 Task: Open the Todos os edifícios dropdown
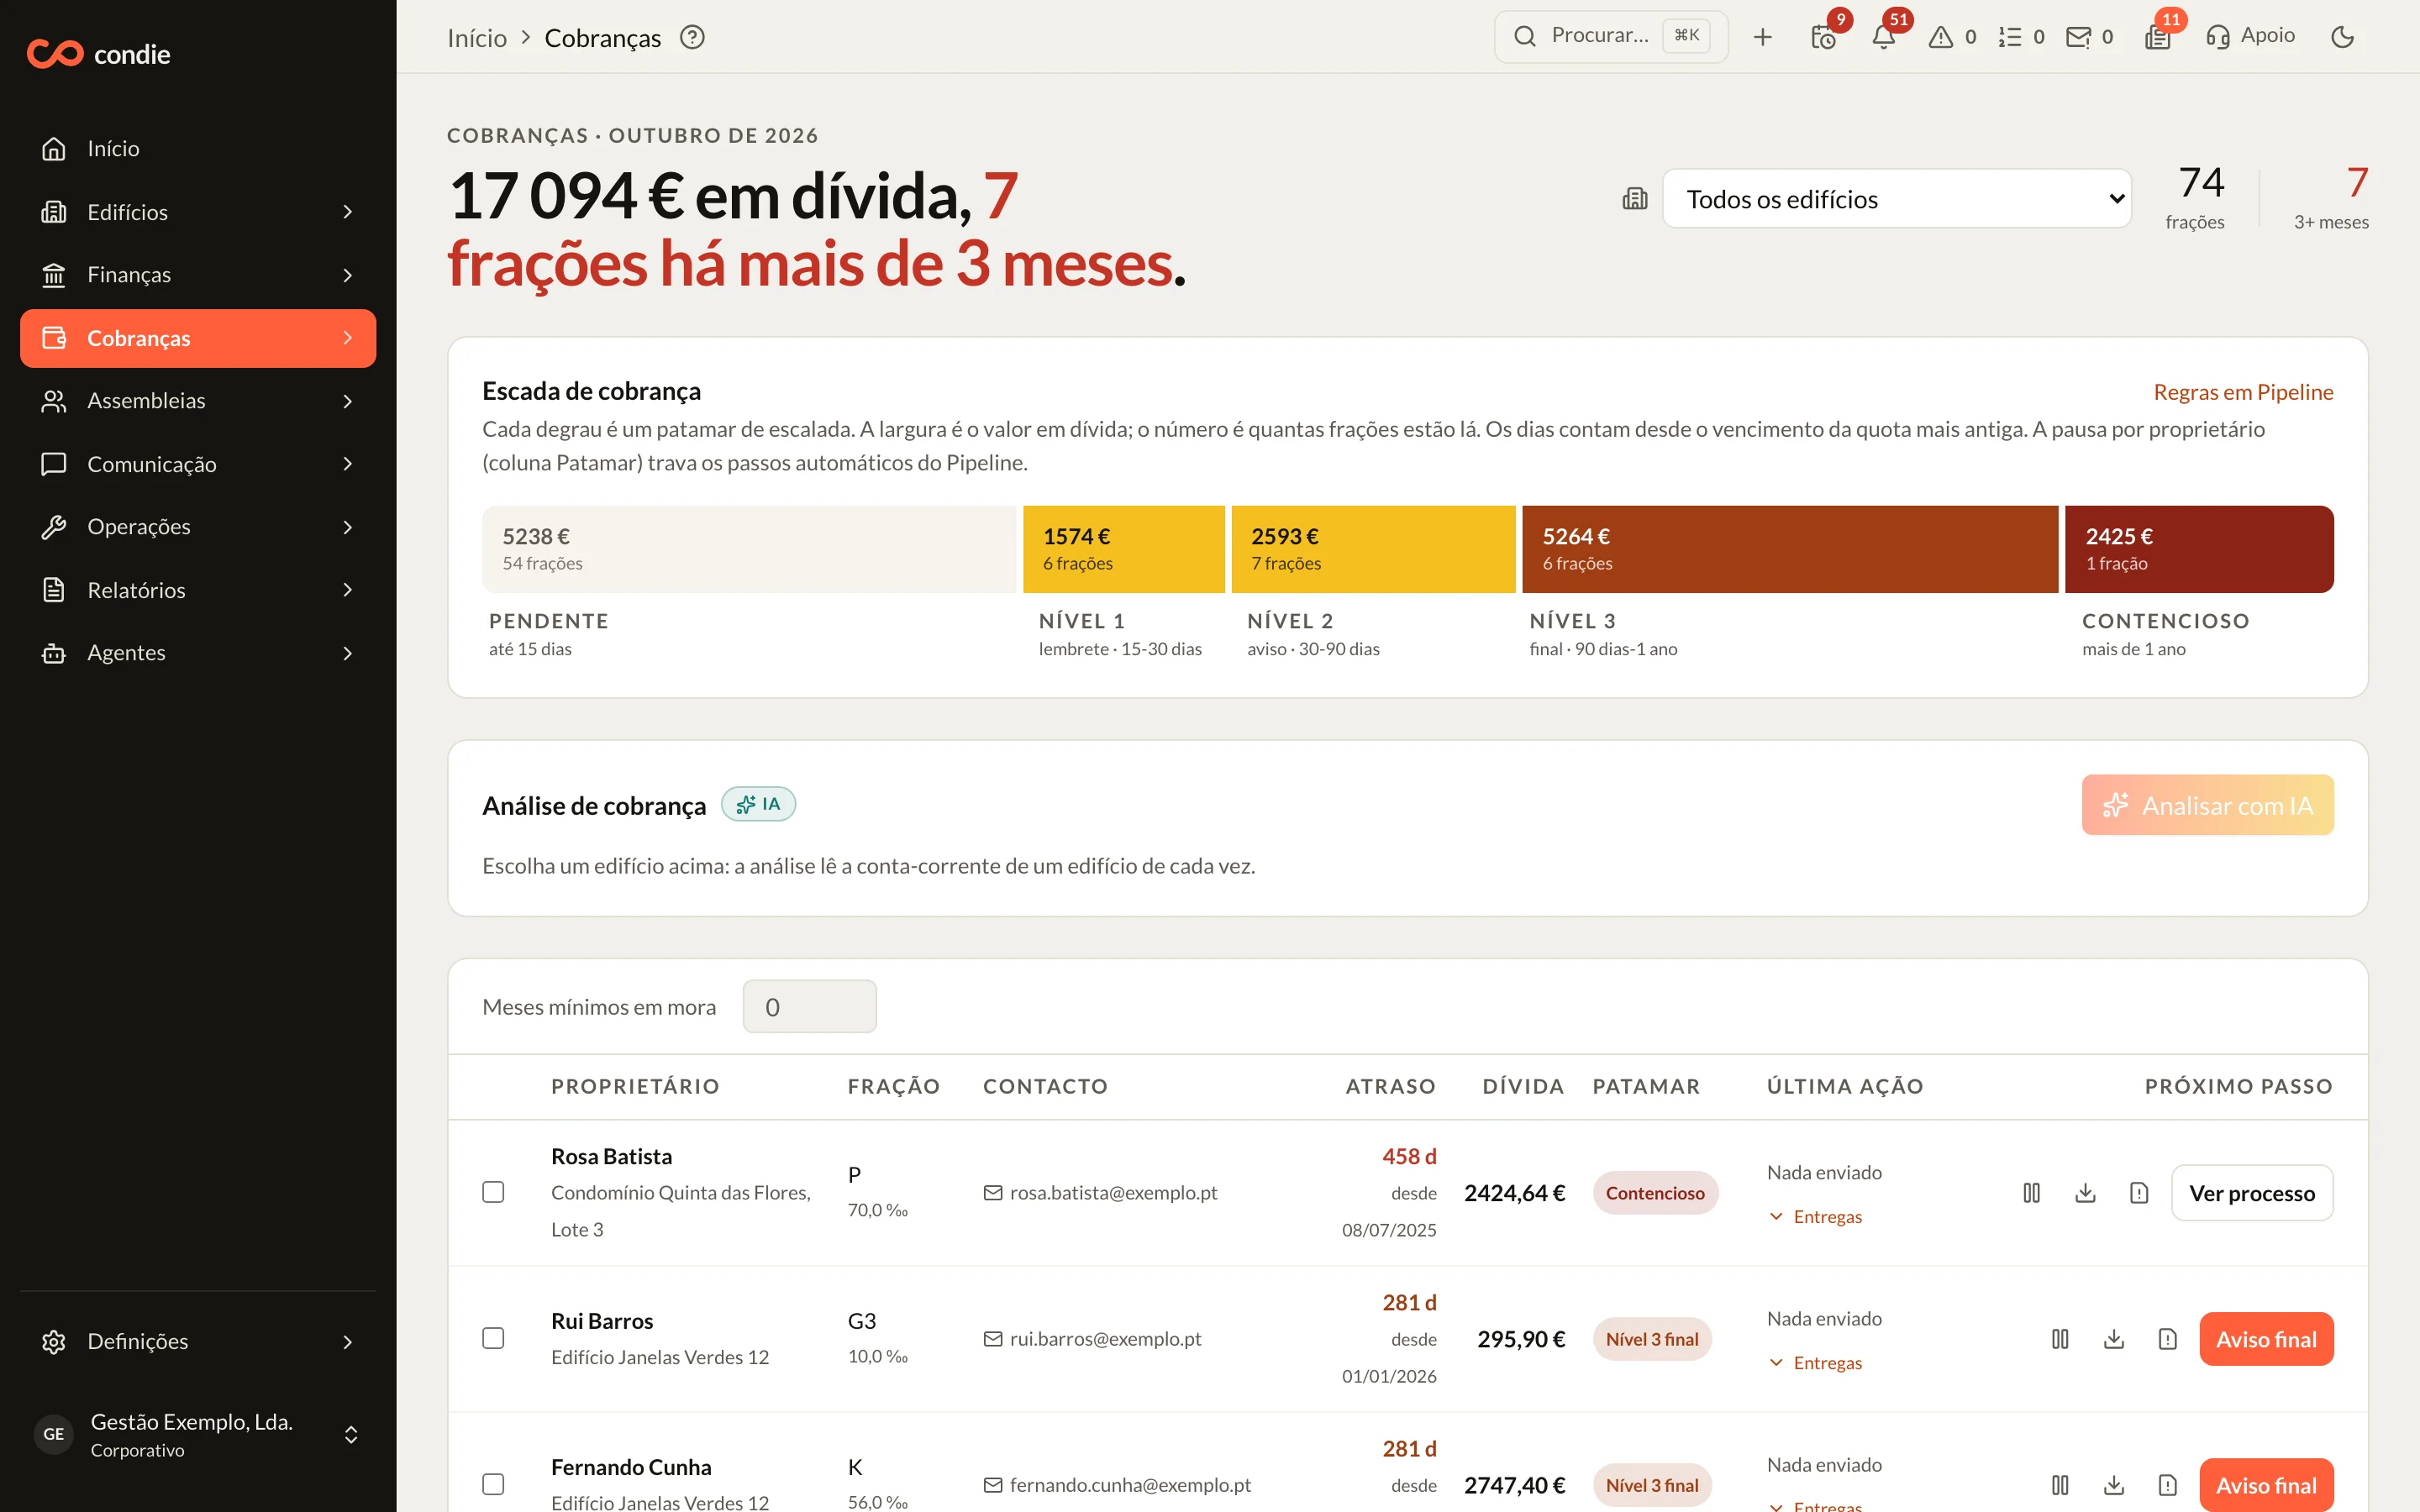coord(1896,198)
